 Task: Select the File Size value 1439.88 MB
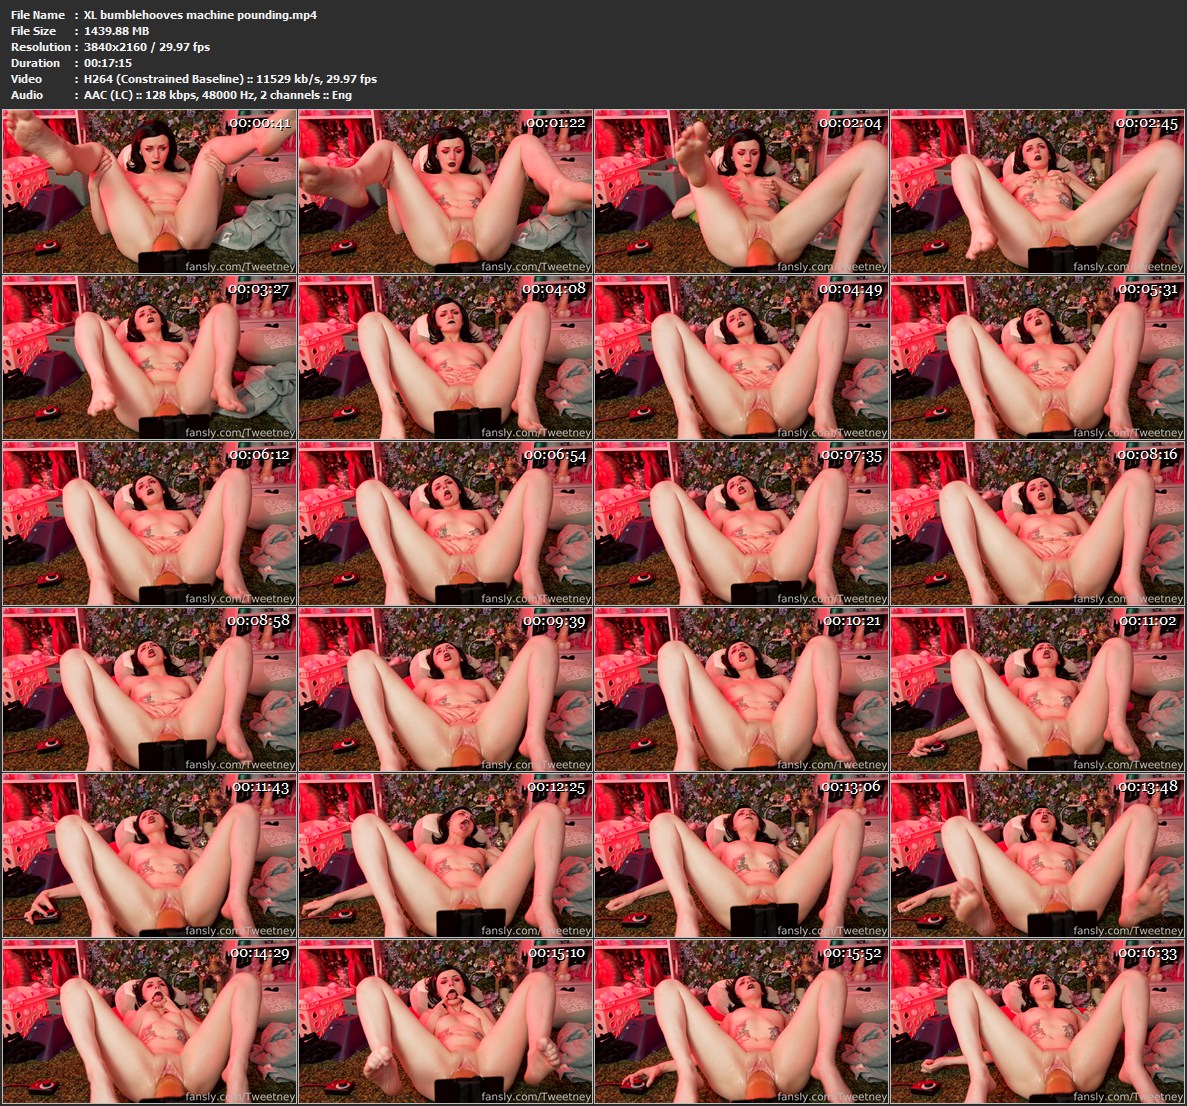(x=117, y=31)
